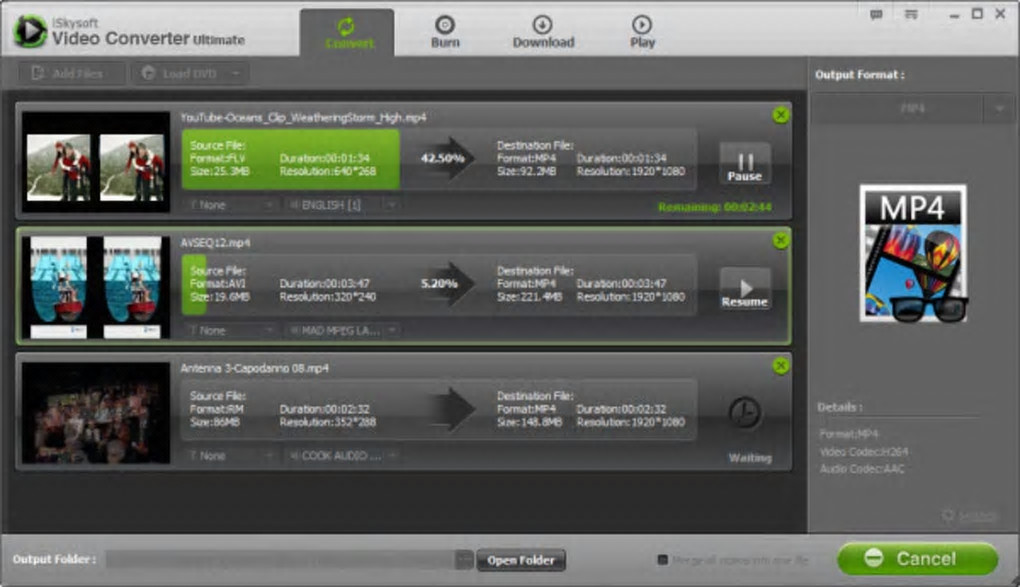Click the output format dropdown arrow
The image size is (1020, 587).
(x=999, y=108)
